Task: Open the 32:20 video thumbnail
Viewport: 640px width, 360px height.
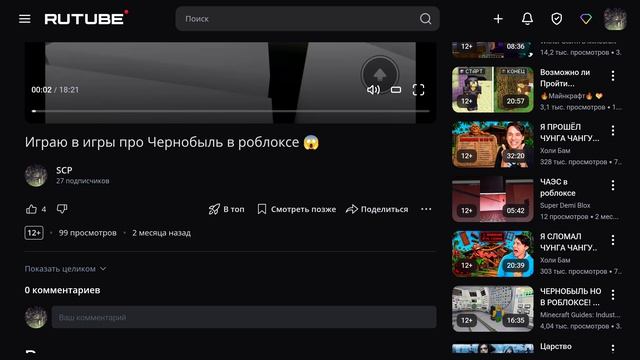Action: coord(493,144)
